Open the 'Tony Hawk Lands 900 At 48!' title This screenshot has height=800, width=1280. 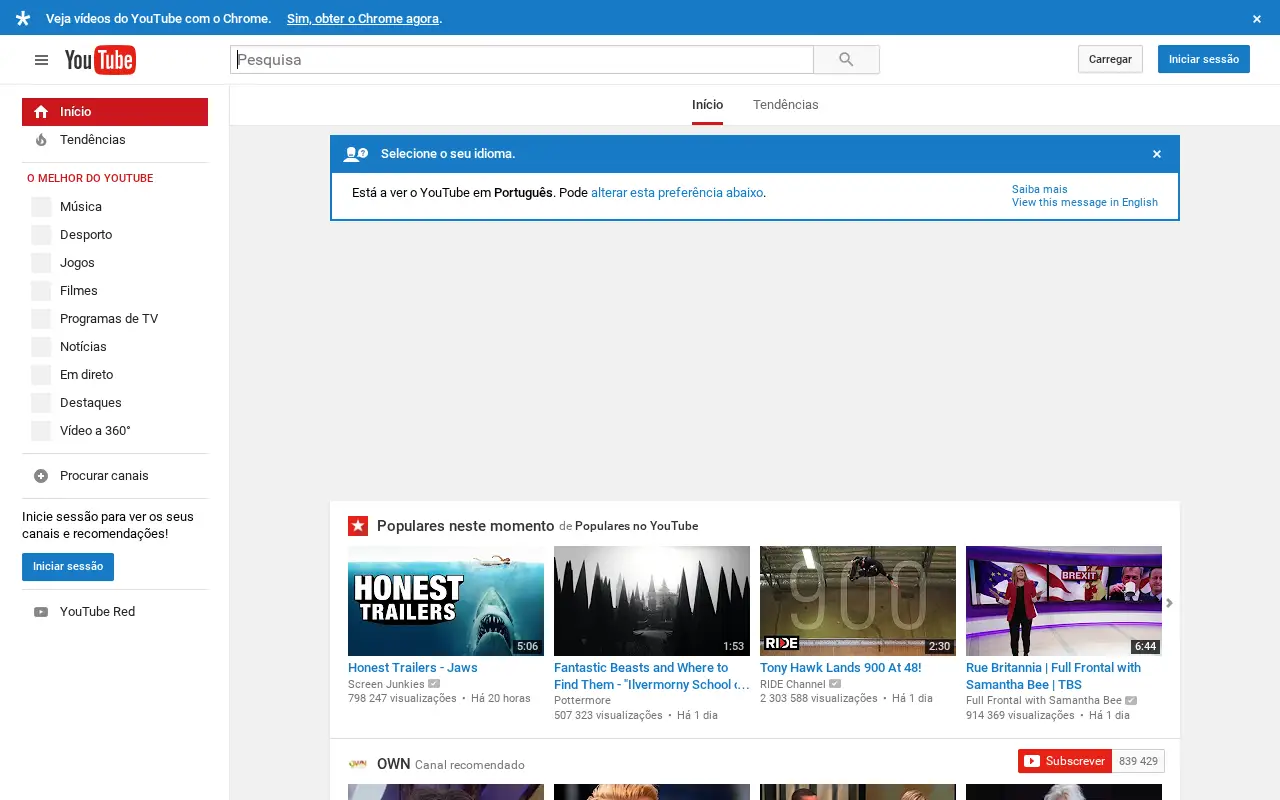pyautogui.click(x=841, y=668)
